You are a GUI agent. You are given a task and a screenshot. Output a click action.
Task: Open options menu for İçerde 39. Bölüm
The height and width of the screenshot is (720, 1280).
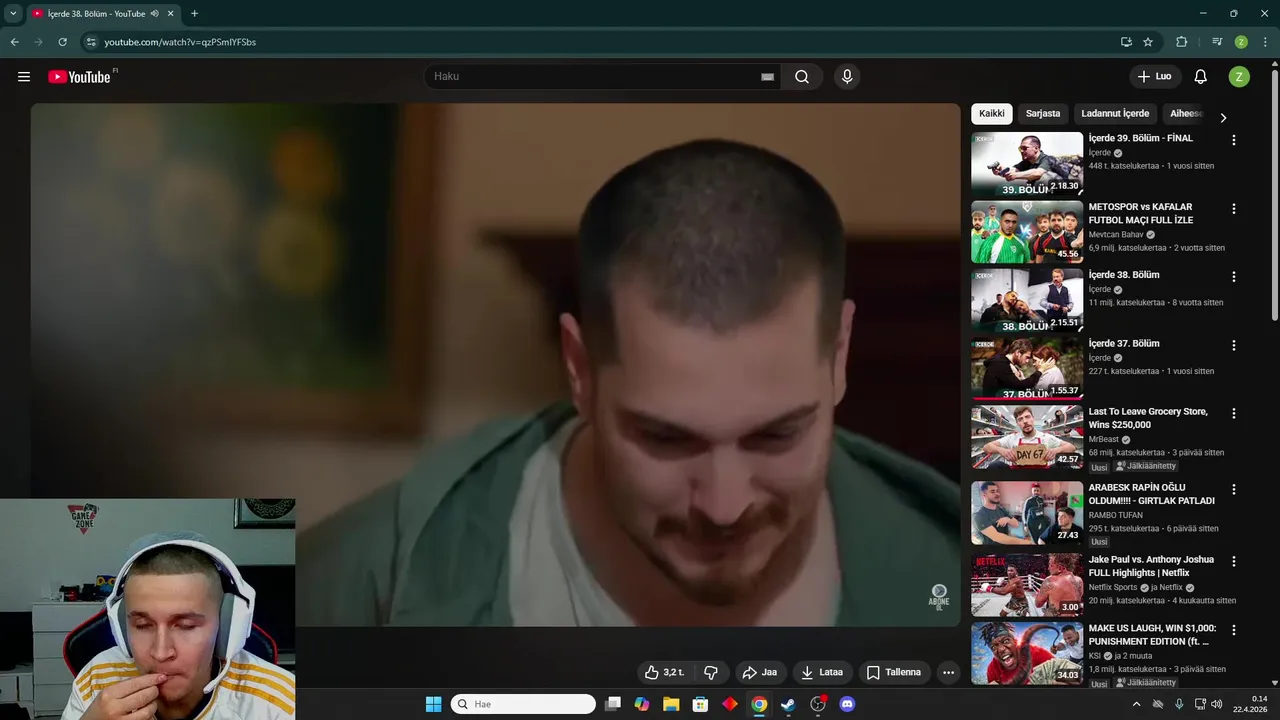1234,140
